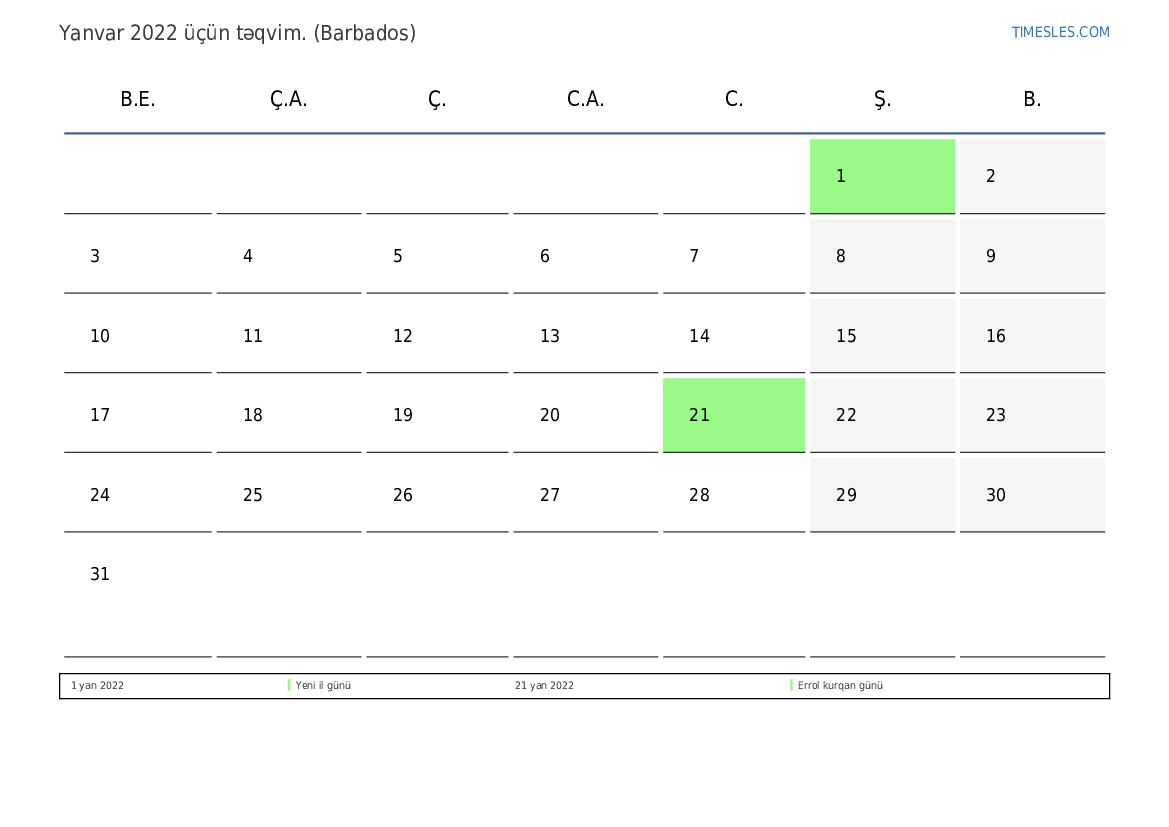
Task: Select the highlighted January 1 holiday cell
Action: coord(882,176)
